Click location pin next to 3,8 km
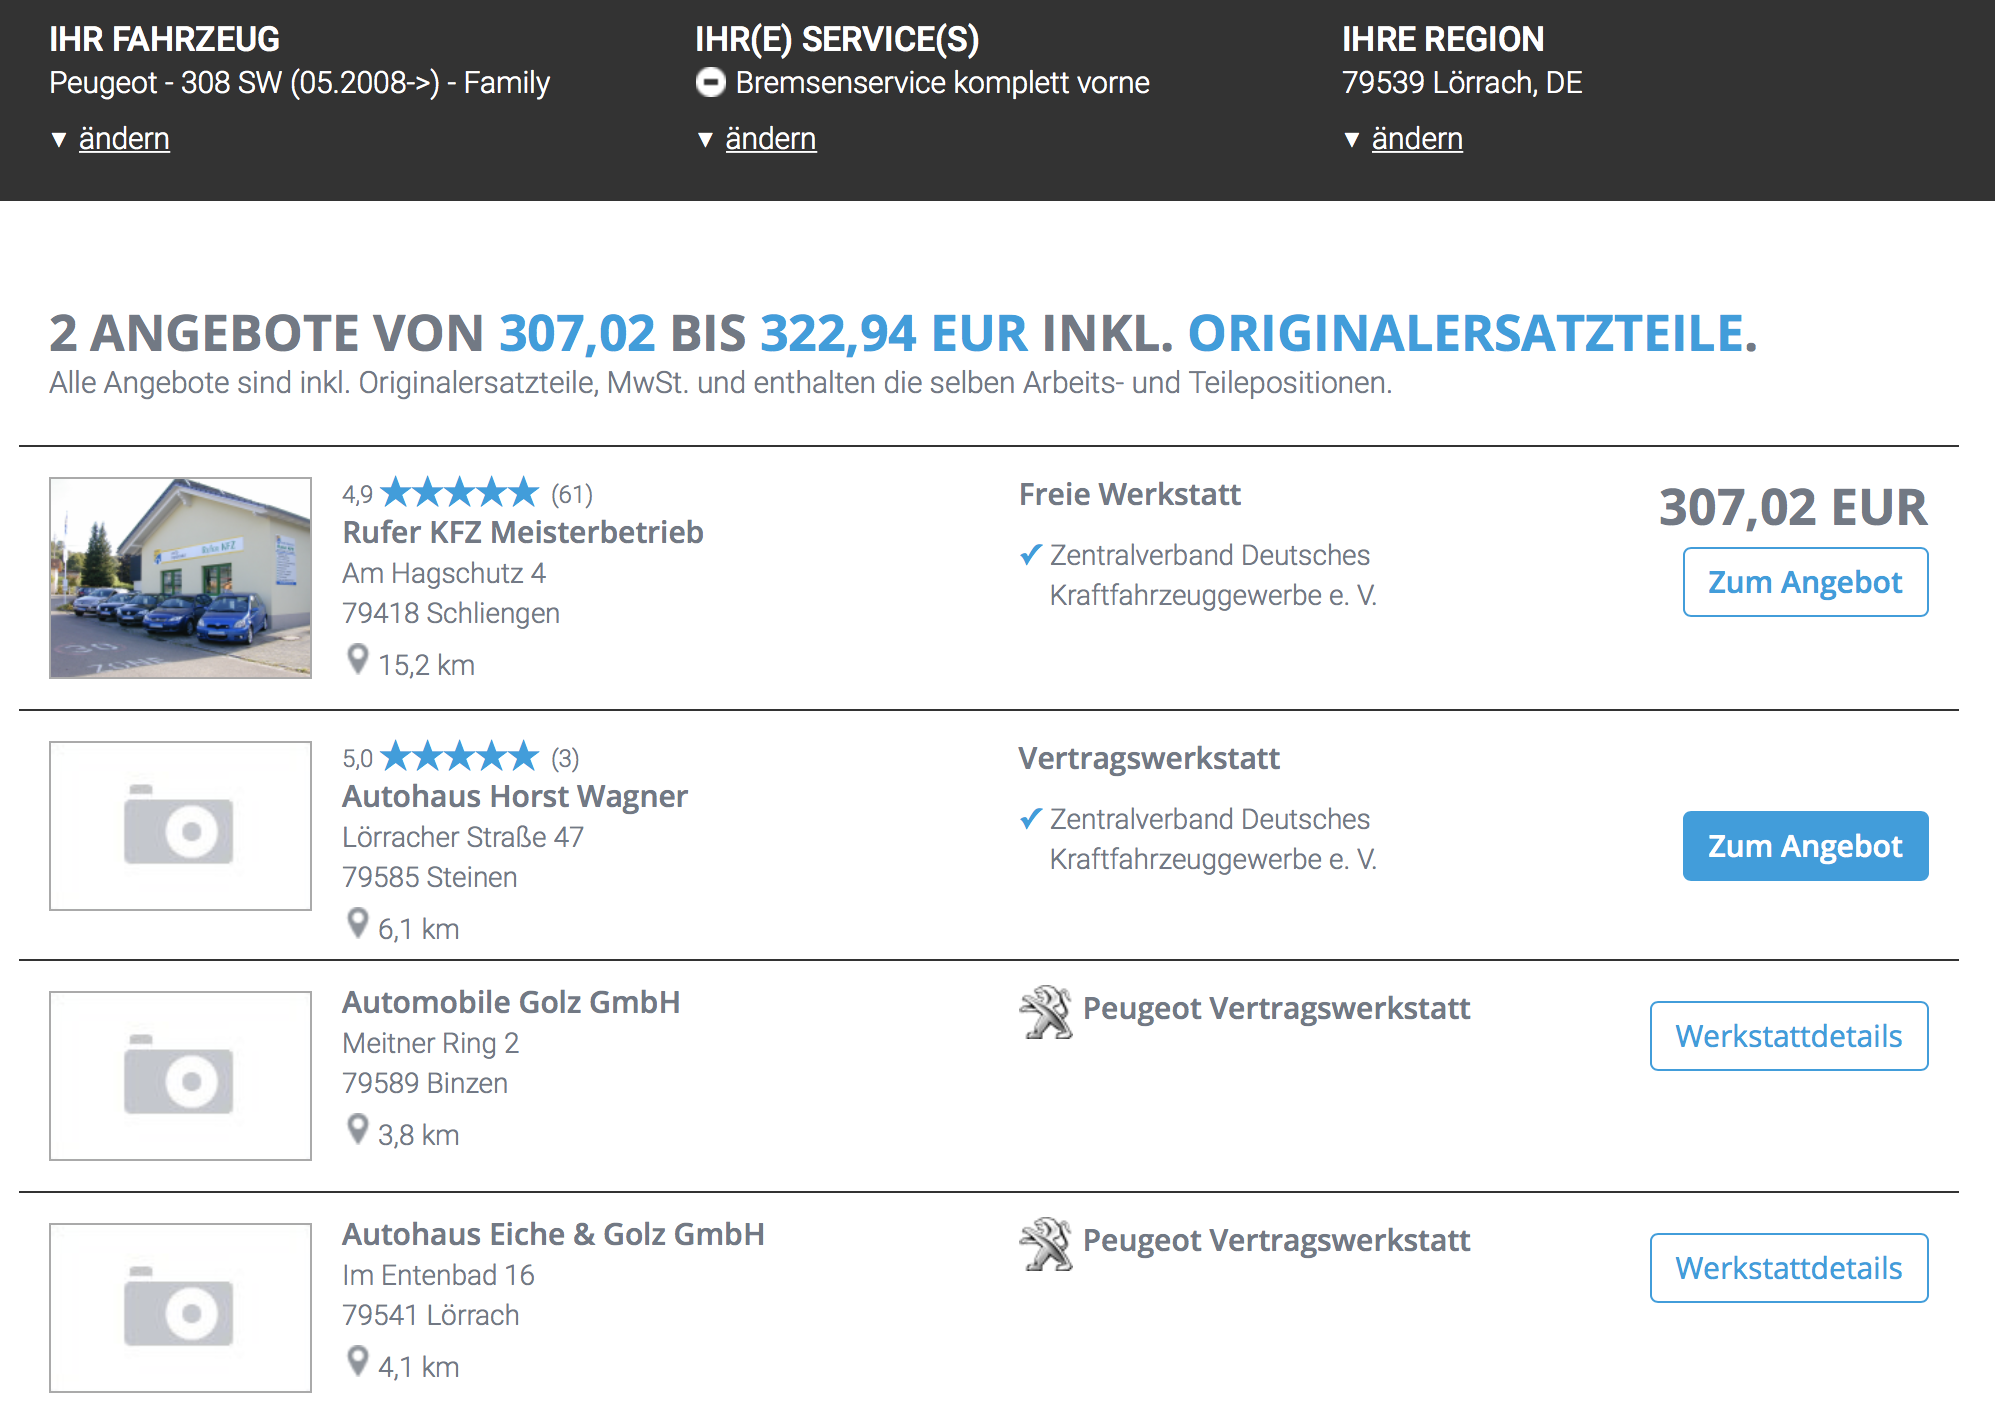The height and width of the screenshot is (1406, 1995). tap(357, 1130)
